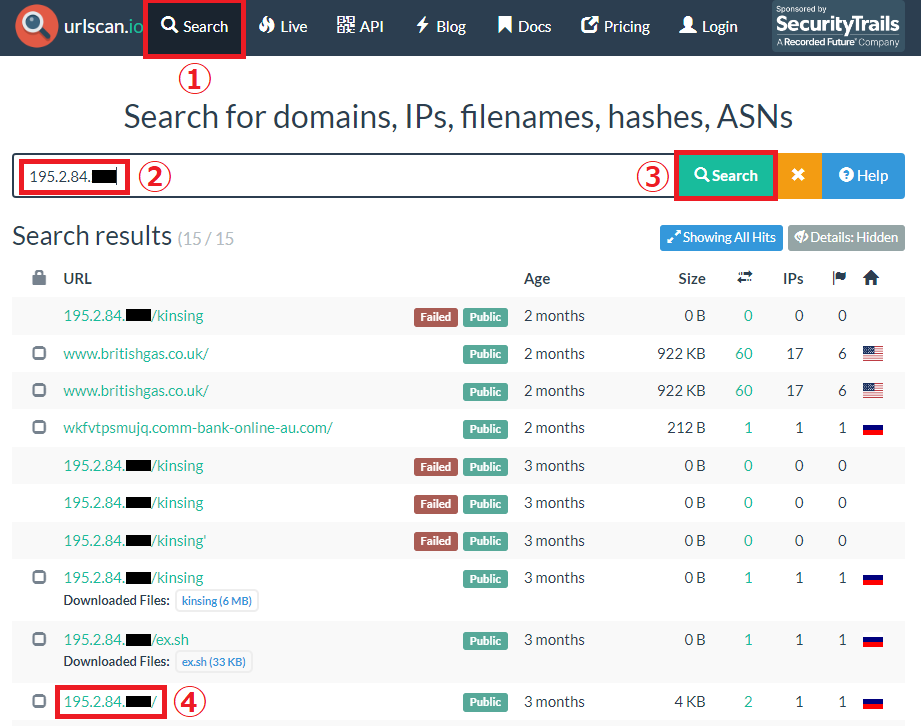Check the box for first britishgas.co.uk result

tap(39, 353)
